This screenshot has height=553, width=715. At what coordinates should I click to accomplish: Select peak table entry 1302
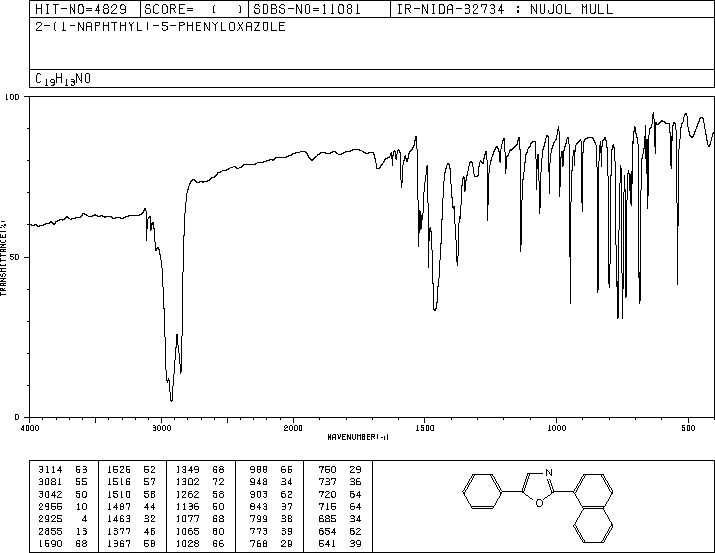(x=200, y=482)
